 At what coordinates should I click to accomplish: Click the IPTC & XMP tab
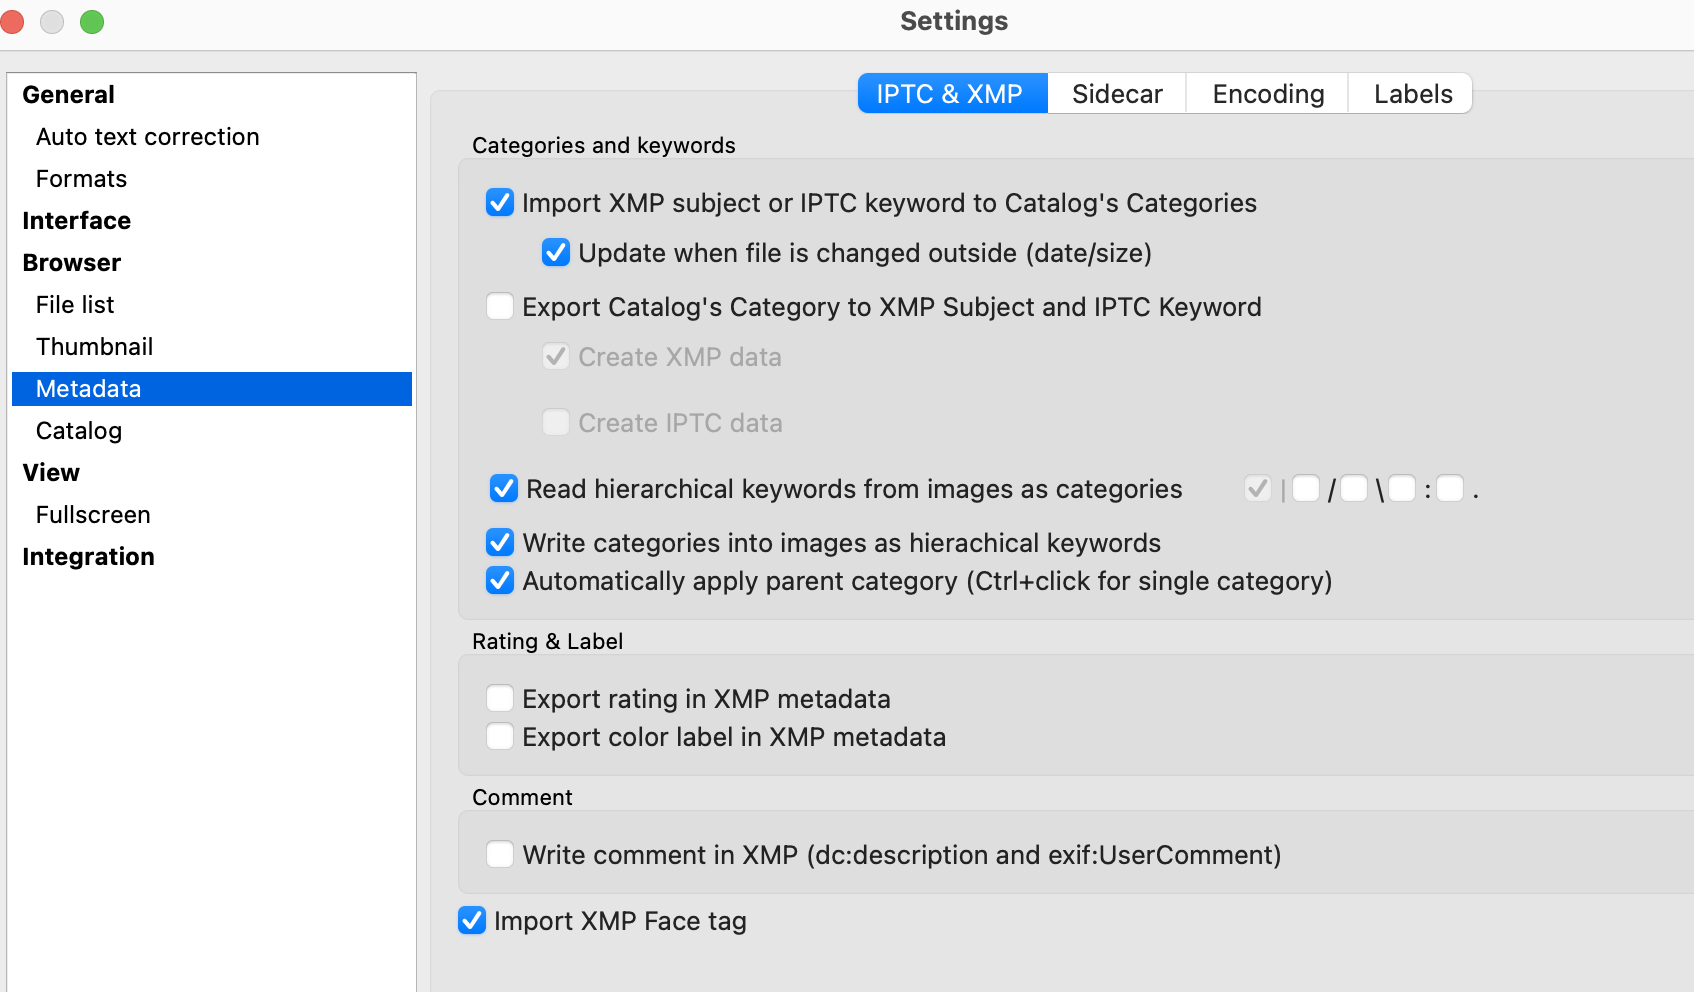click(x=951, y=94)
